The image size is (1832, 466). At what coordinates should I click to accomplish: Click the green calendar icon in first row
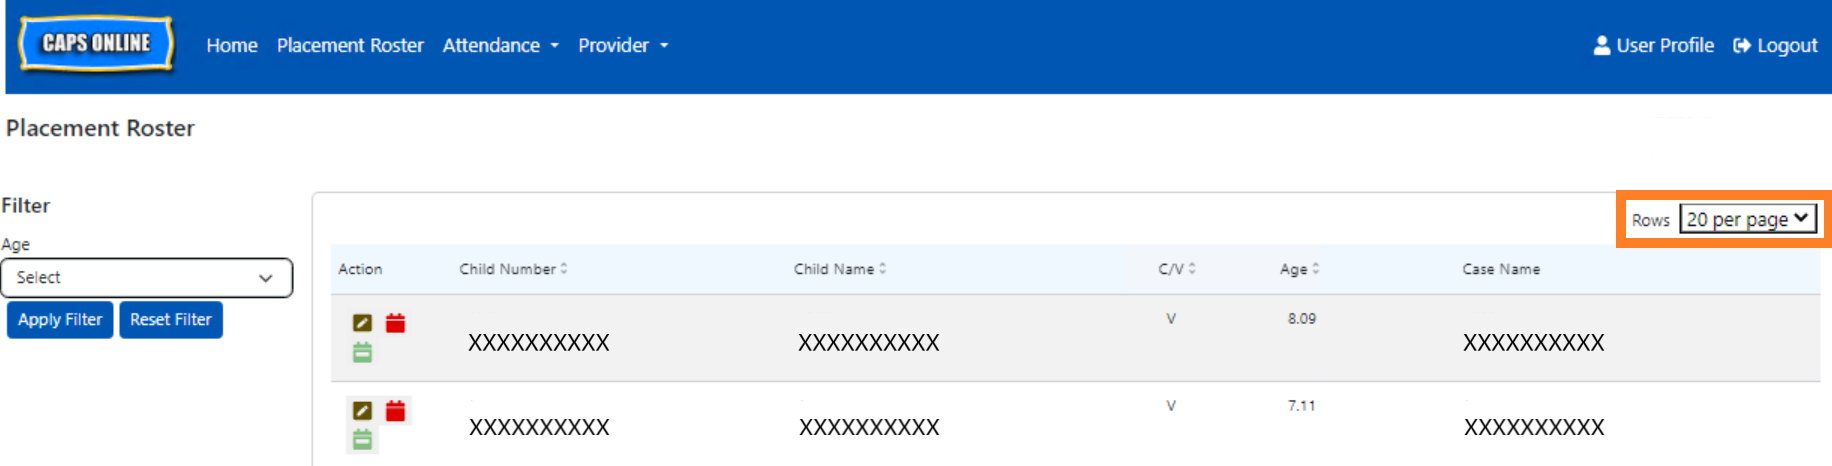point(362,352)
